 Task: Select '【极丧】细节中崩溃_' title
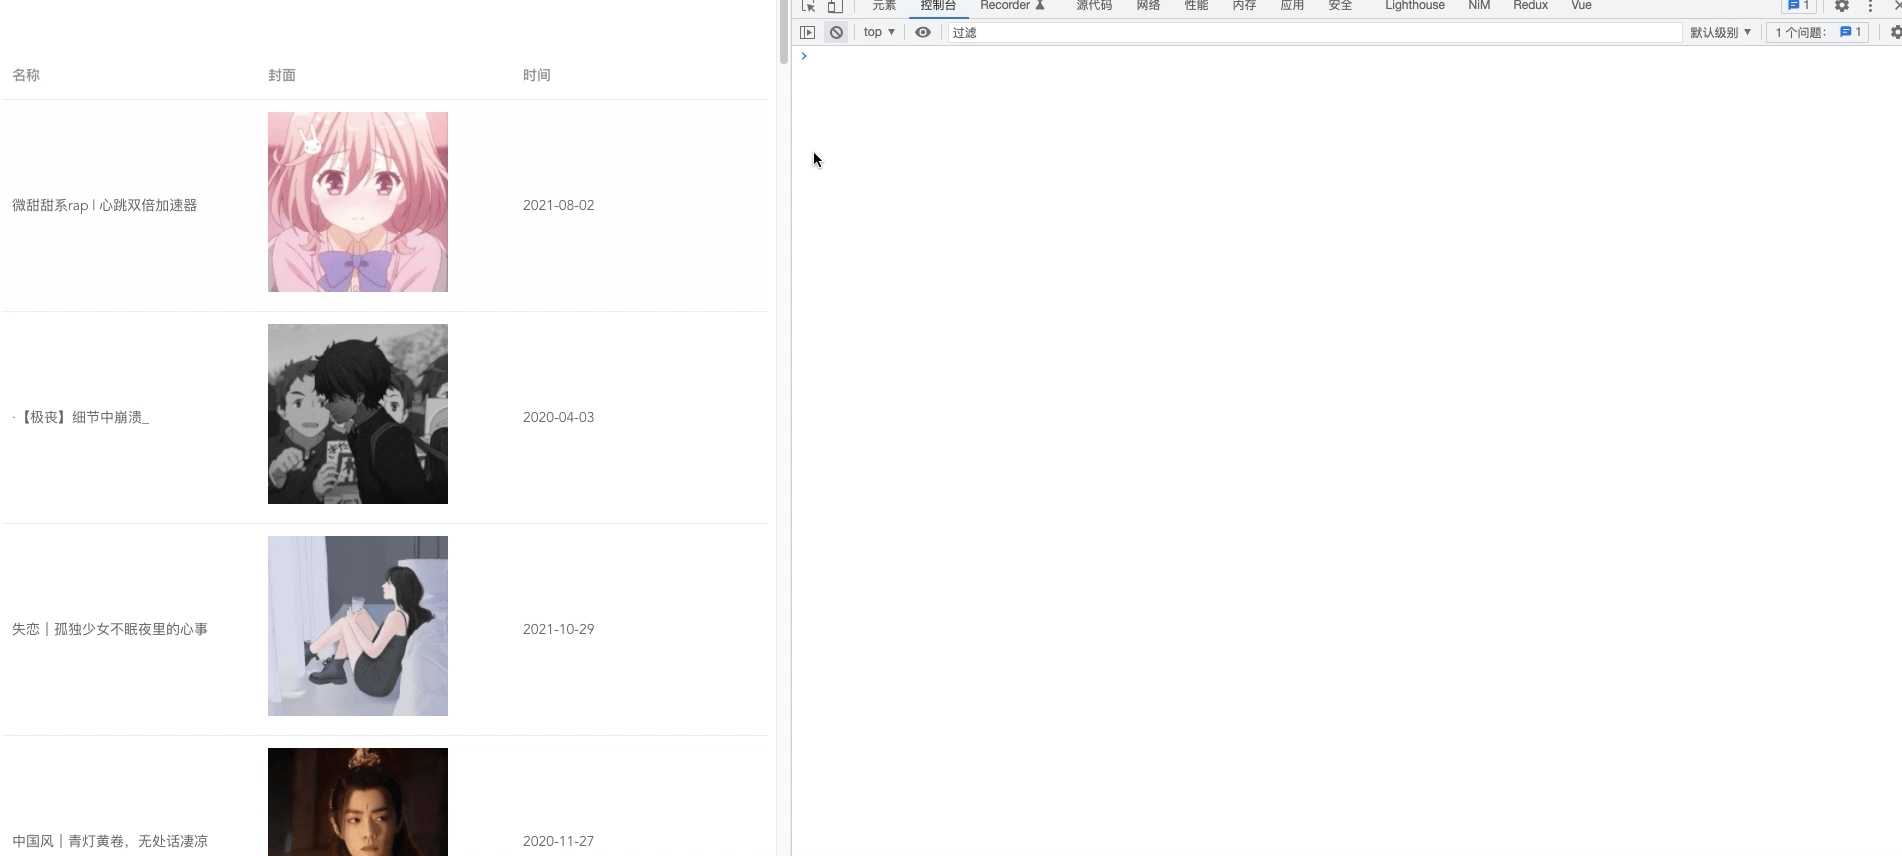pyautogui.click(x=80, y=417)
